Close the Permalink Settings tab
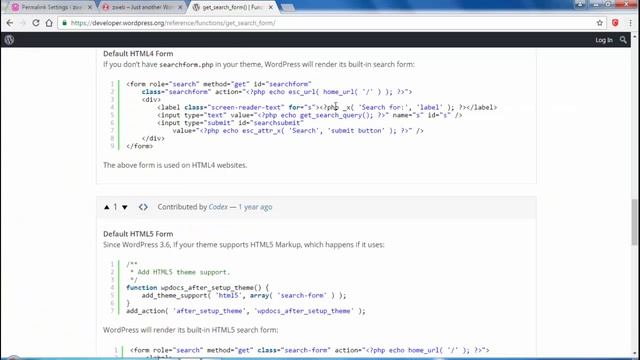Image resolution: width=640 pixels, height=360 pixels. pos(90,7)
